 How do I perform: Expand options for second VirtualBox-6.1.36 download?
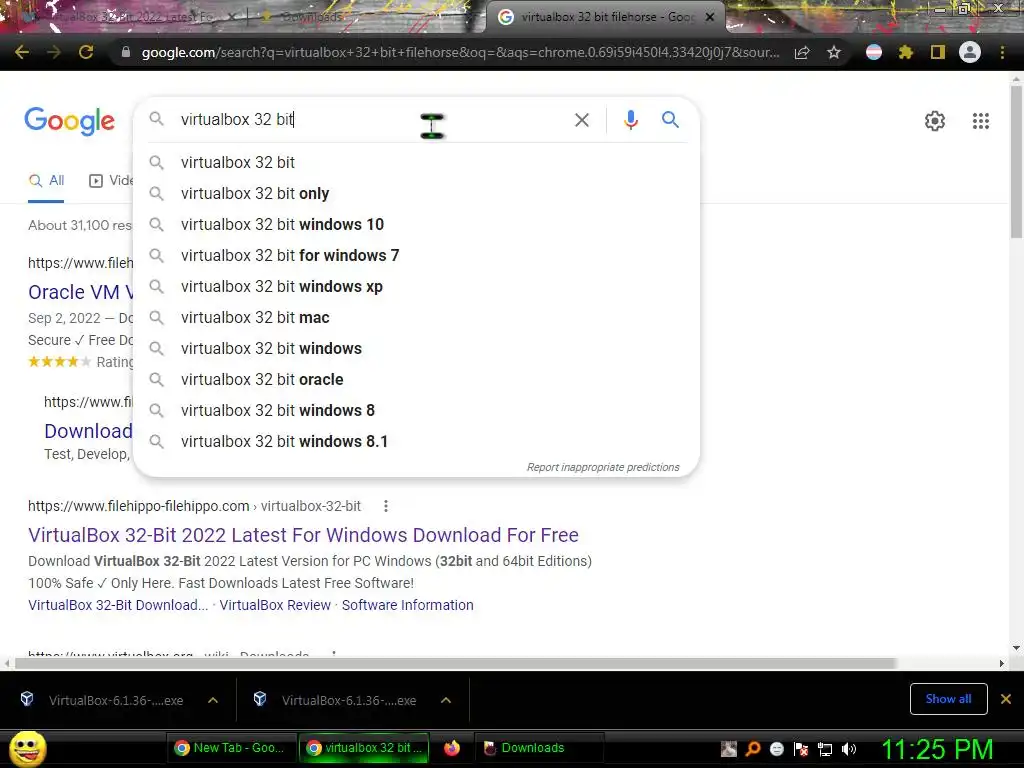[x=446, y=700]
